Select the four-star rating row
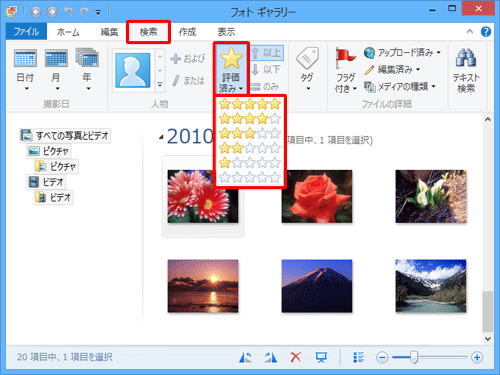500x375 pixels. click(250, 118)
